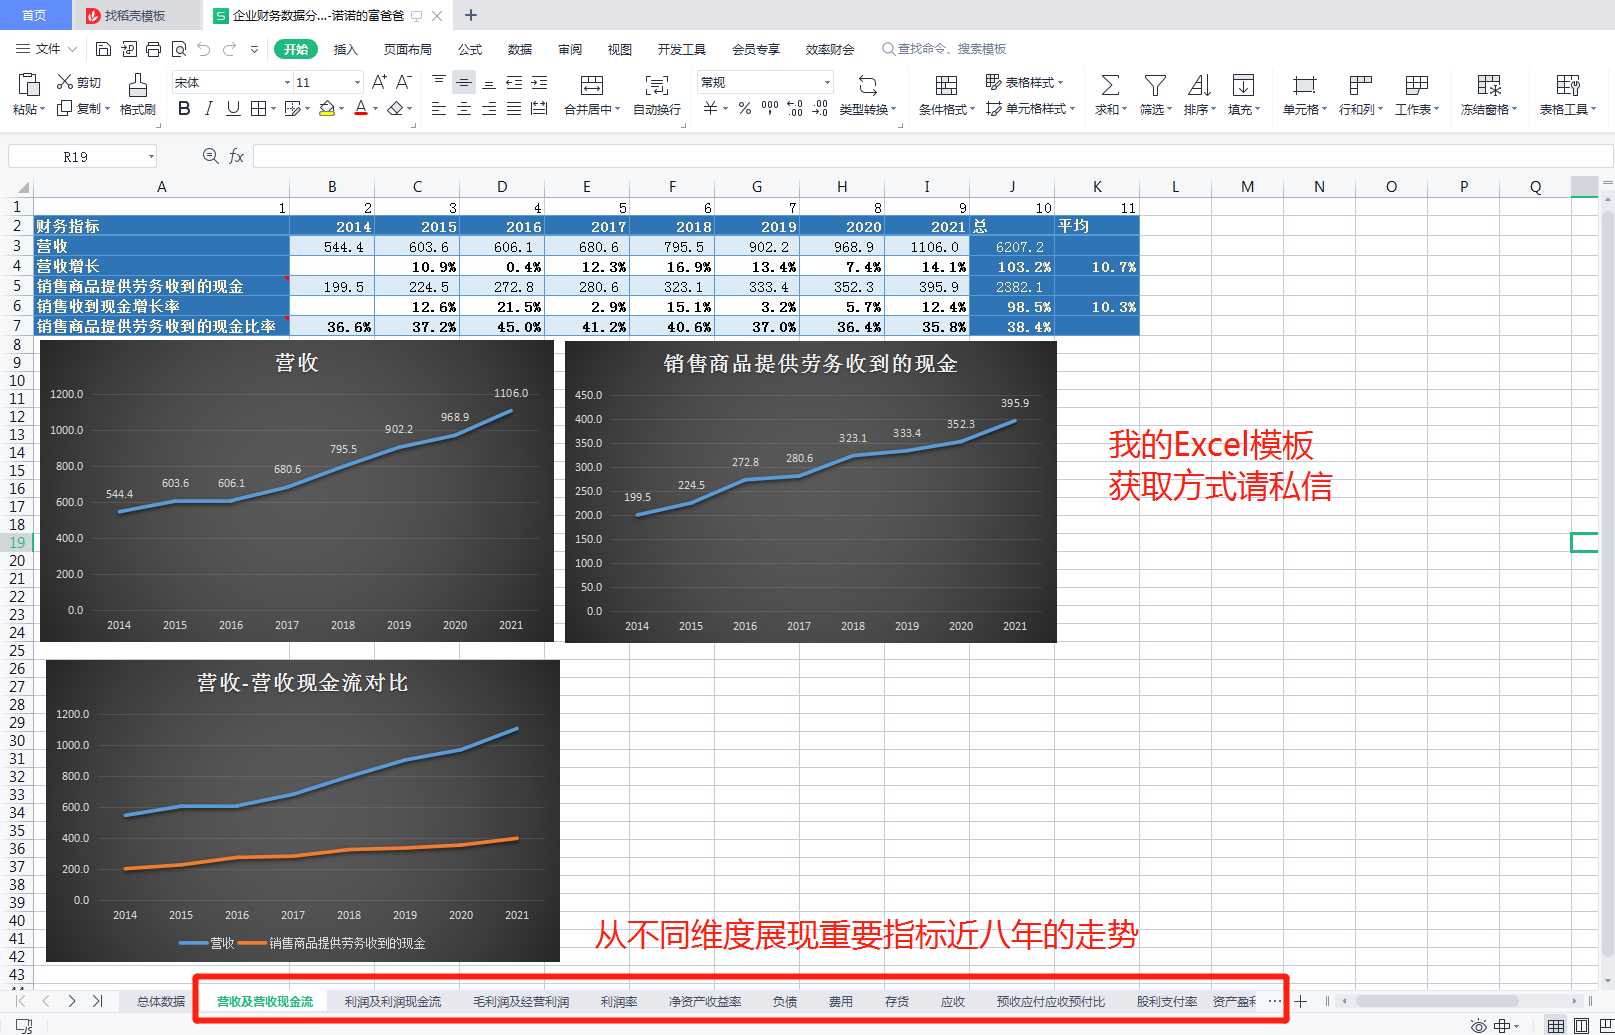Viewport: 1615px width, 1035px height.
Task: Click the Borders icon
Action: [x=258, y=108]
